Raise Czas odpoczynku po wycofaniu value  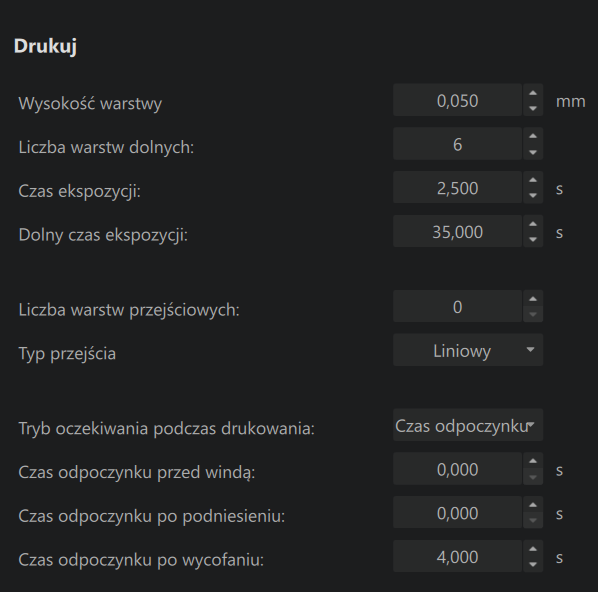533,549
